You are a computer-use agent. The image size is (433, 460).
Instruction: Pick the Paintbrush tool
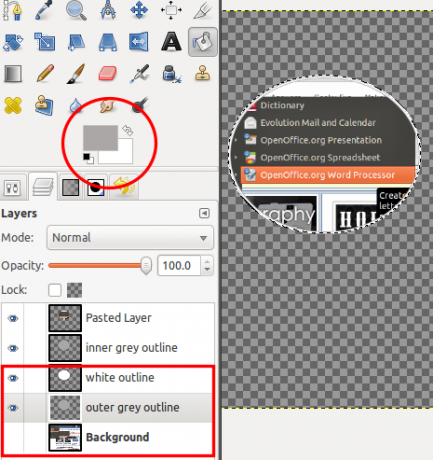click(76, 74)
